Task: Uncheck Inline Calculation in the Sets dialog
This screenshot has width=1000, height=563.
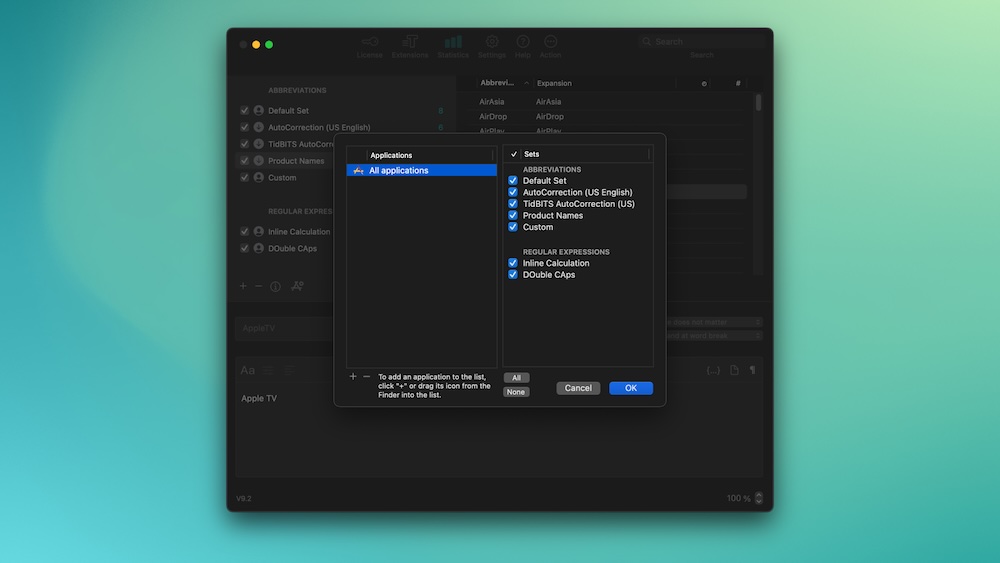Action: coord(513,263)
